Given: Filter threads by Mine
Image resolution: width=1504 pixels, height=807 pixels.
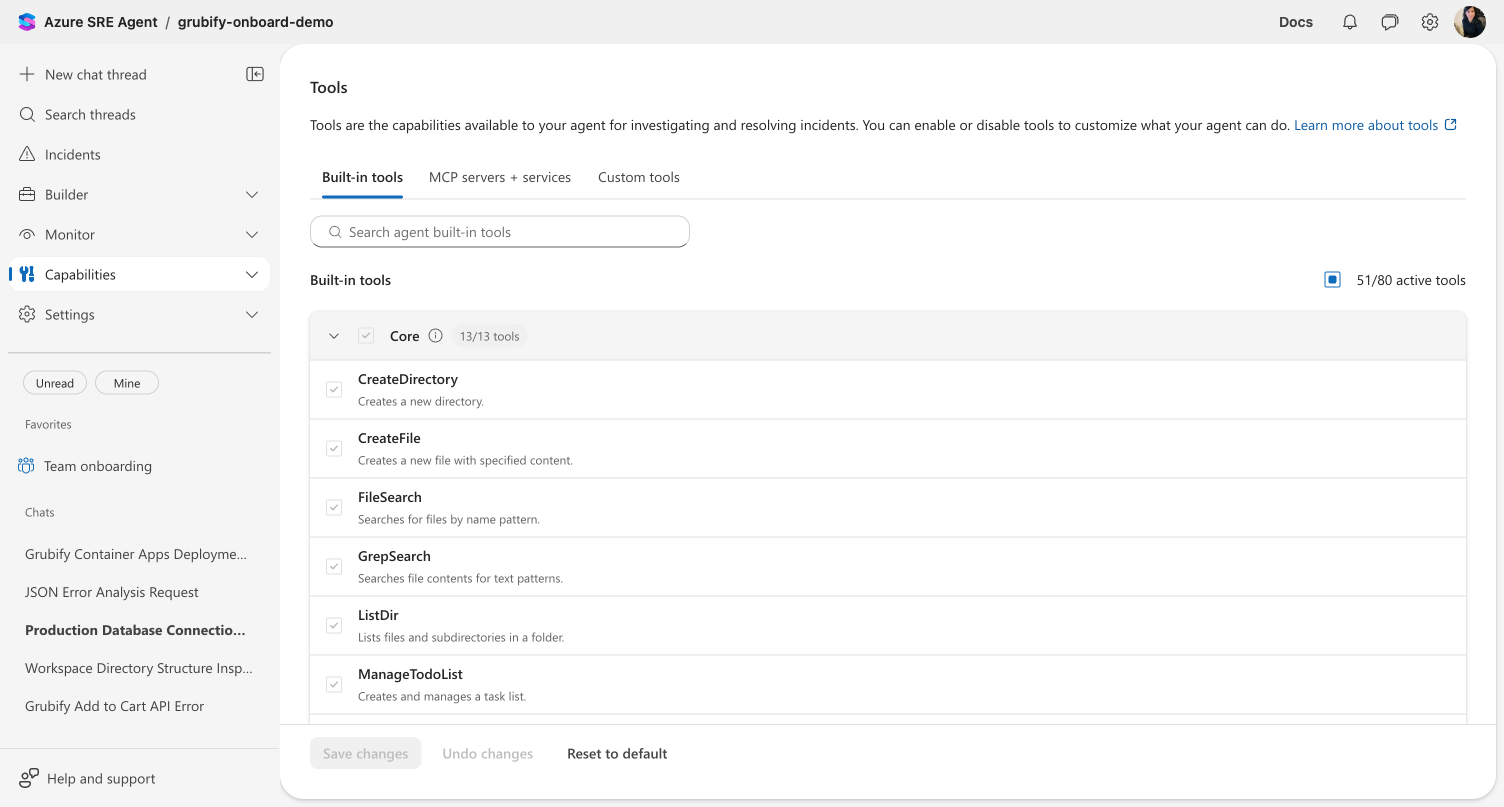Looking at the screenshot, I should click(x=127, y=383).
